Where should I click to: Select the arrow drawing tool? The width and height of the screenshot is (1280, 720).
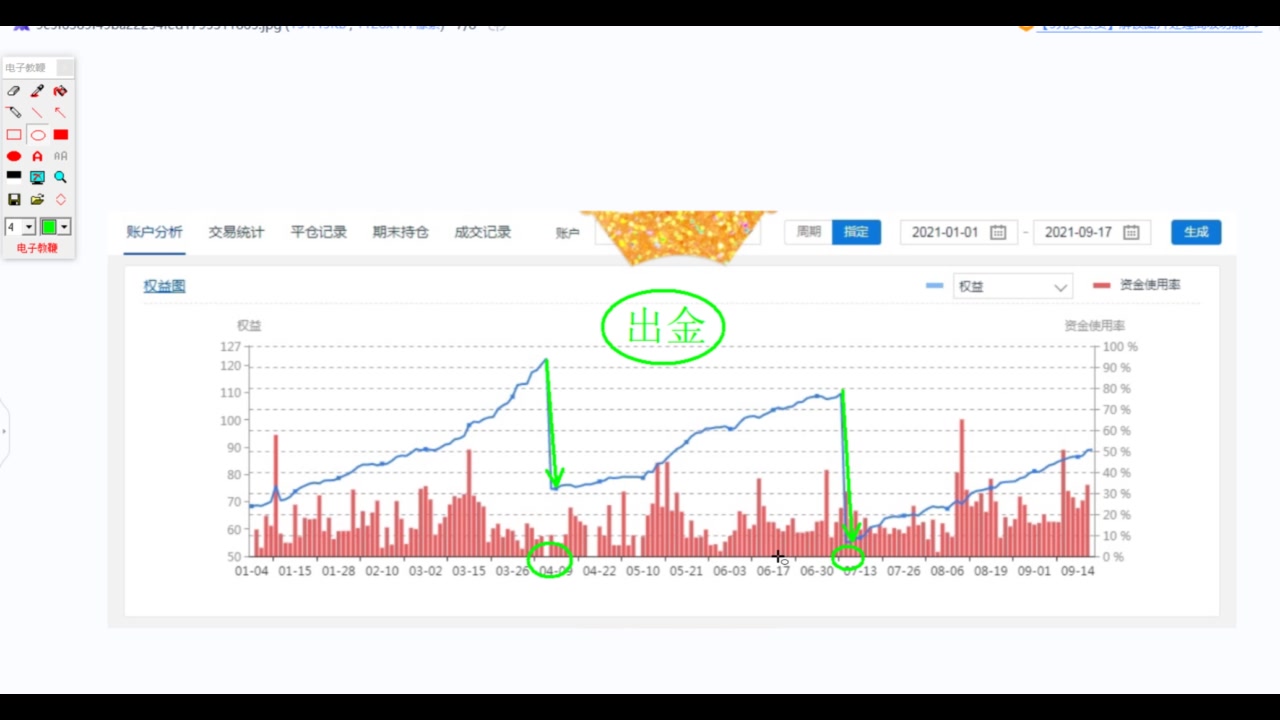[60, 113]
